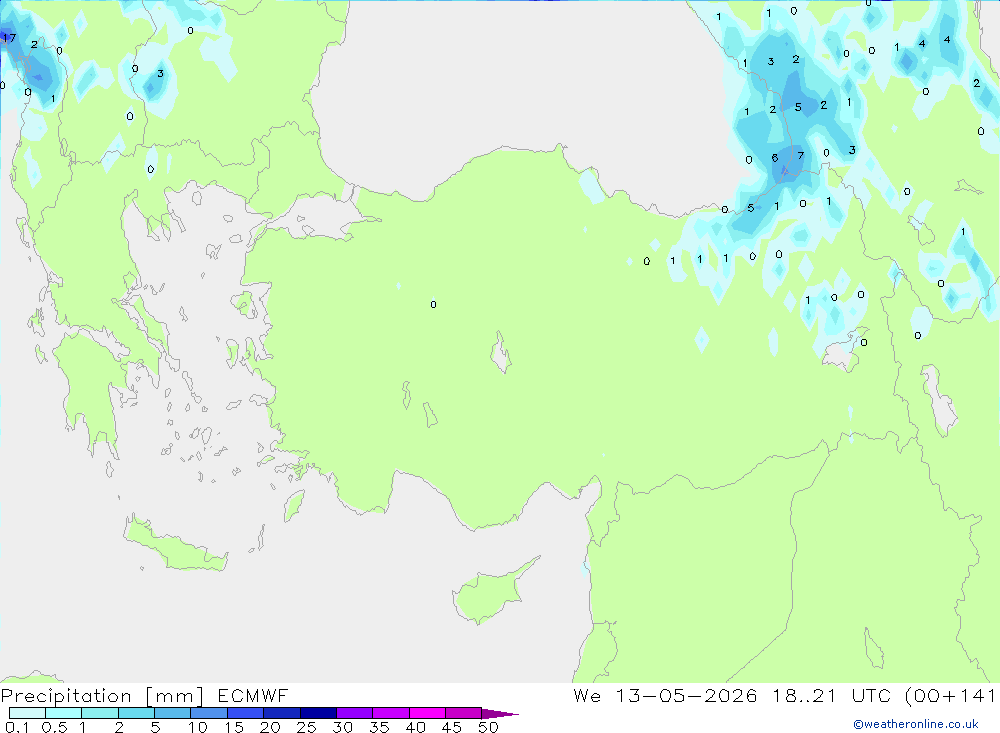Pick the 10–15 mm legend color box
Image resolution: width=1000 pixels, height=733 pixels.
(x=209, y=713)
